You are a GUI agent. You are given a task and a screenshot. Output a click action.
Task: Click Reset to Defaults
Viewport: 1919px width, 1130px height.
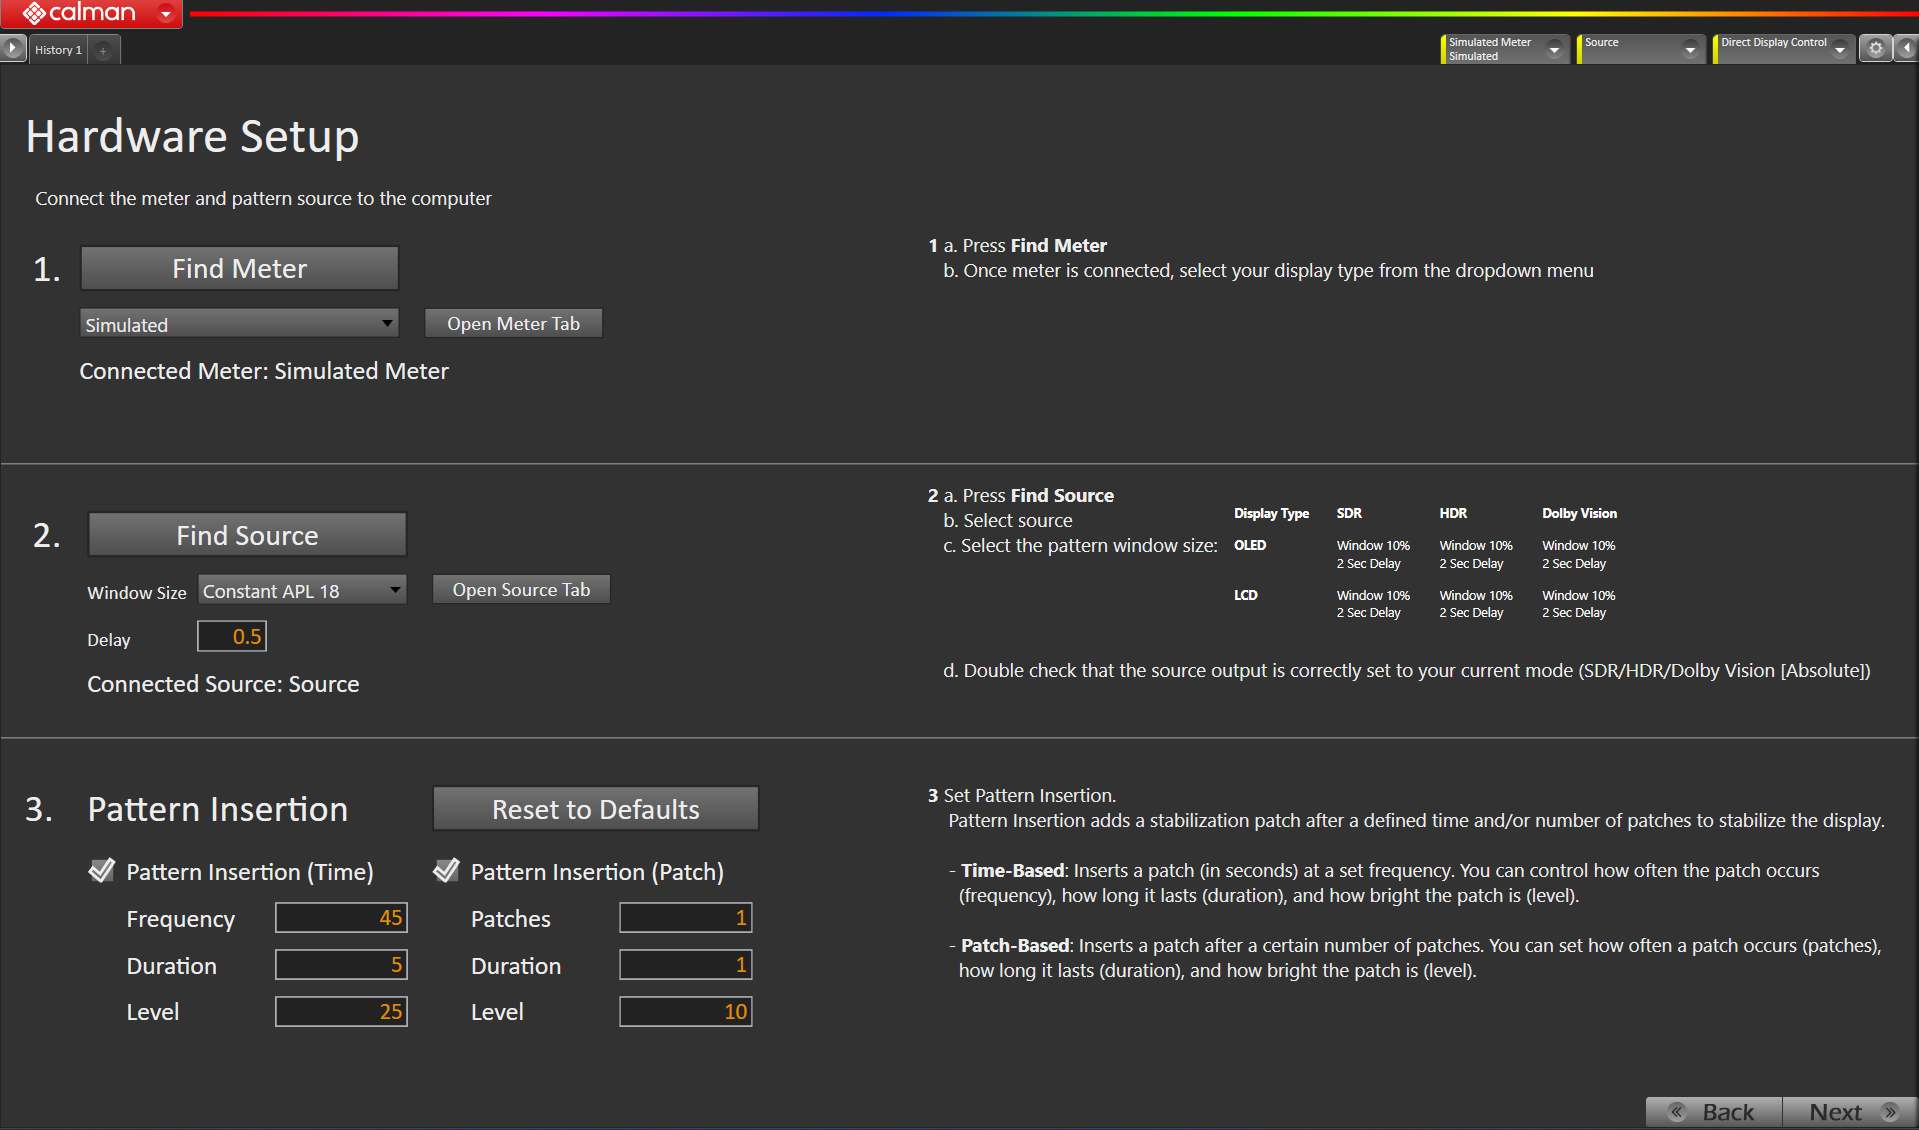(x=595, y=809)
